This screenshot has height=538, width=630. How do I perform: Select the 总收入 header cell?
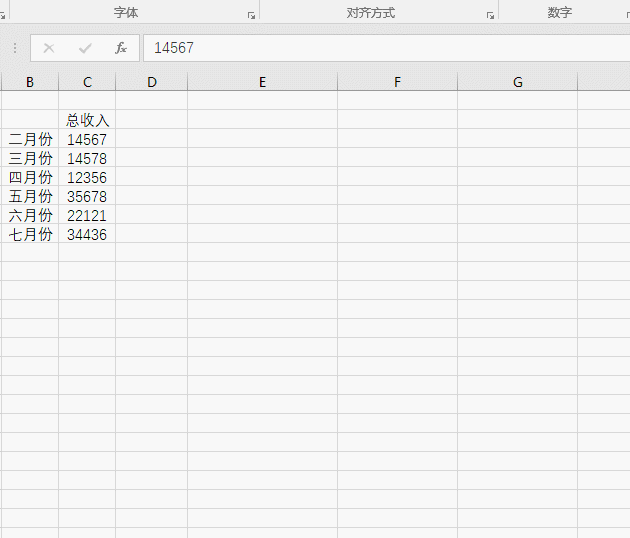[87, 120]
